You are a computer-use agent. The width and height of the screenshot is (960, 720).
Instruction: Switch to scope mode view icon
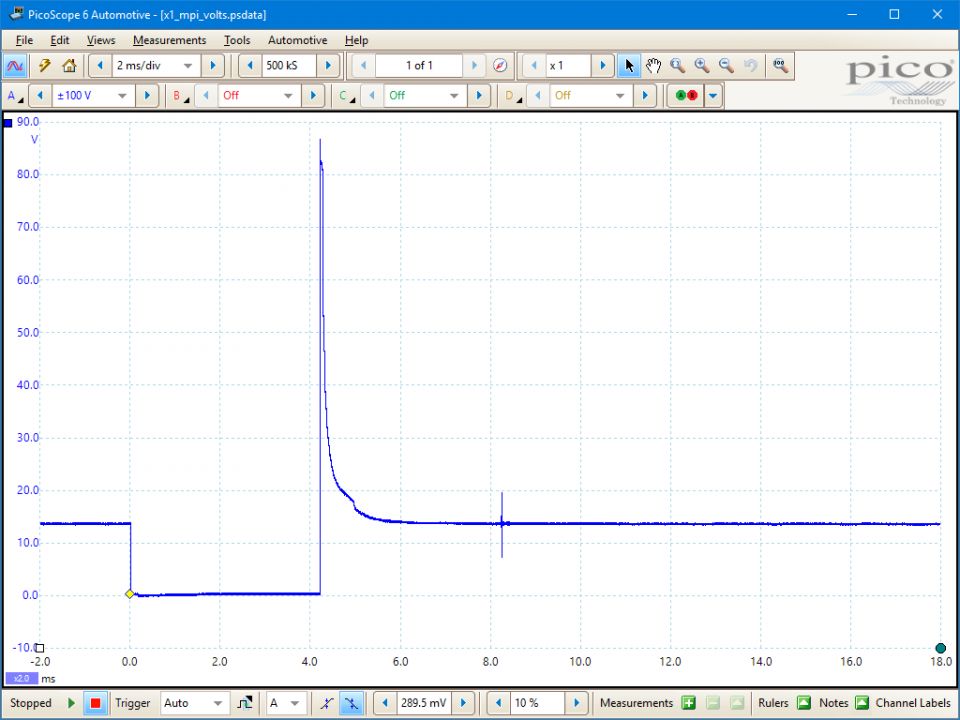click(x=15, y=66)
